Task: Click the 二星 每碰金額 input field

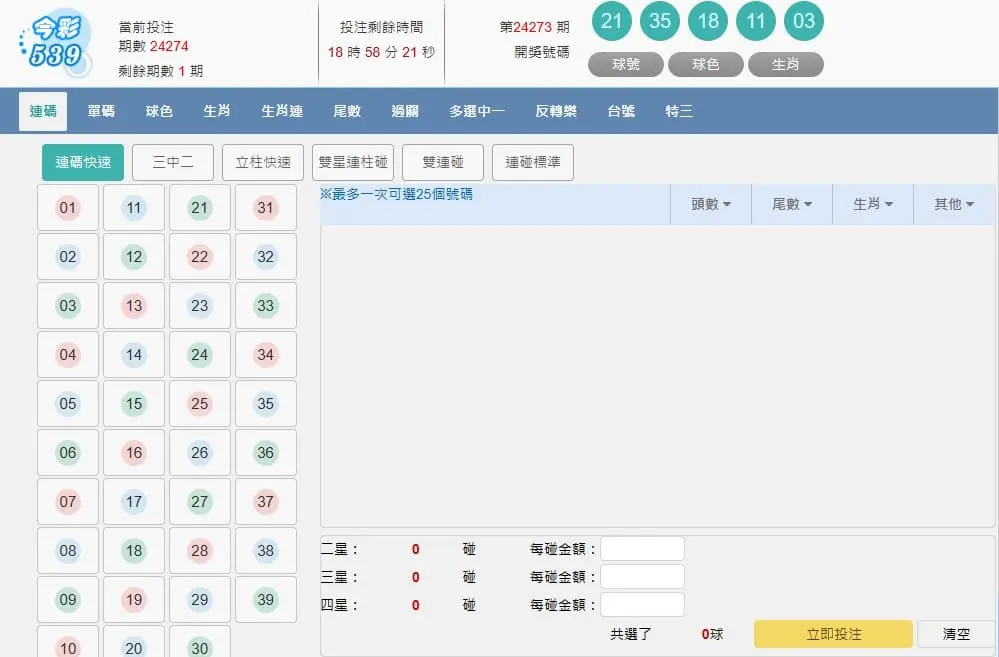Action: 642,548
